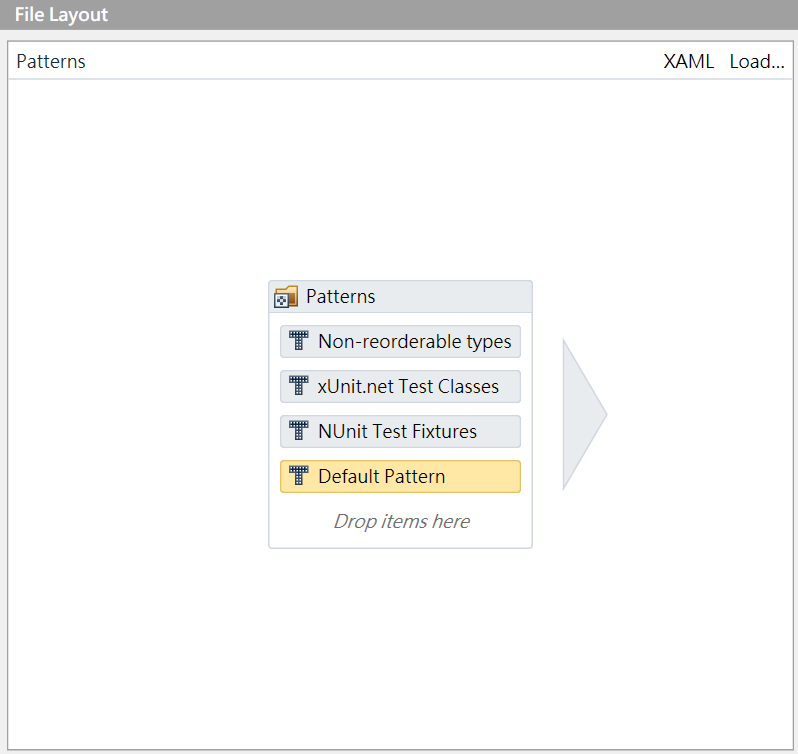Select the xUnit.net Test Classes label
The width and height of the screenshot is (798, 754).
click(408, 386)
